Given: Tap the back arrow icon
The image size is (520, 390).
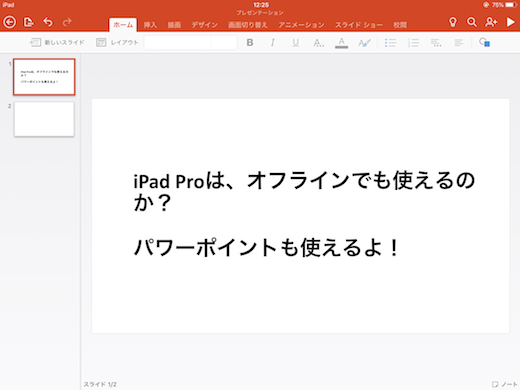Looking at the screenshot, I should click(x=9, y=22).
